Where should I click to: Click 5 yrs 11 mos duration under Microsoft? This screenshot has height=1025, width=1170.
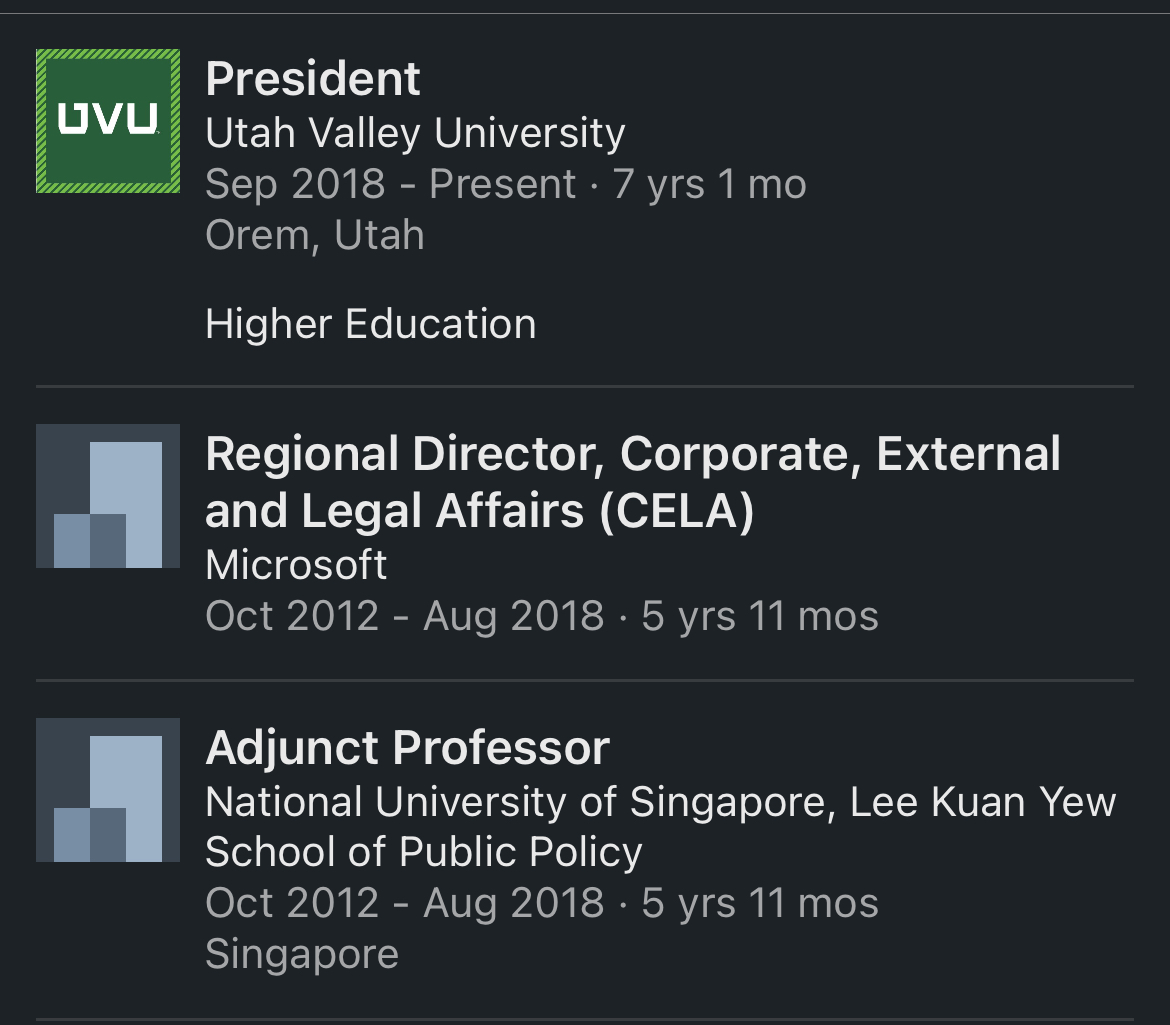point(760,616)
